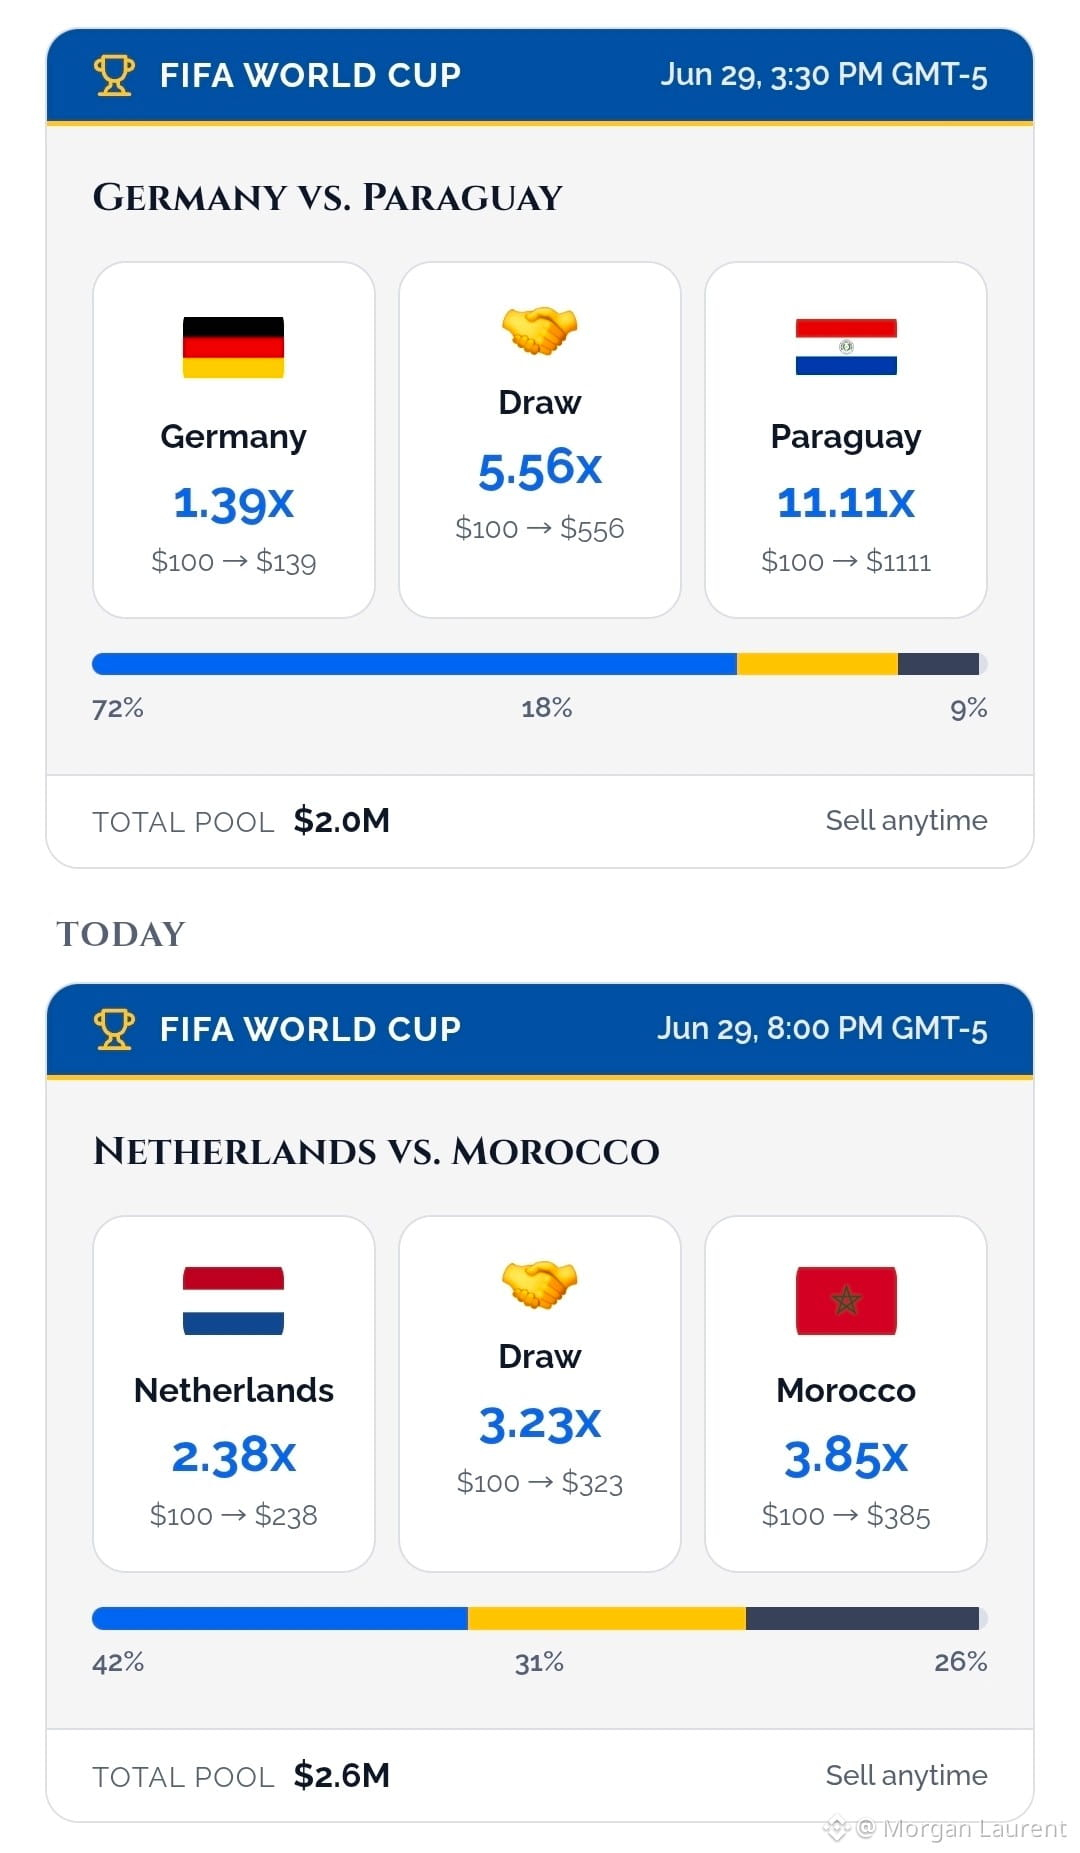Click the trophy icon on the Netherlands match header
Viewport: 1080px width, 1853px height.
click(114, 1029)
